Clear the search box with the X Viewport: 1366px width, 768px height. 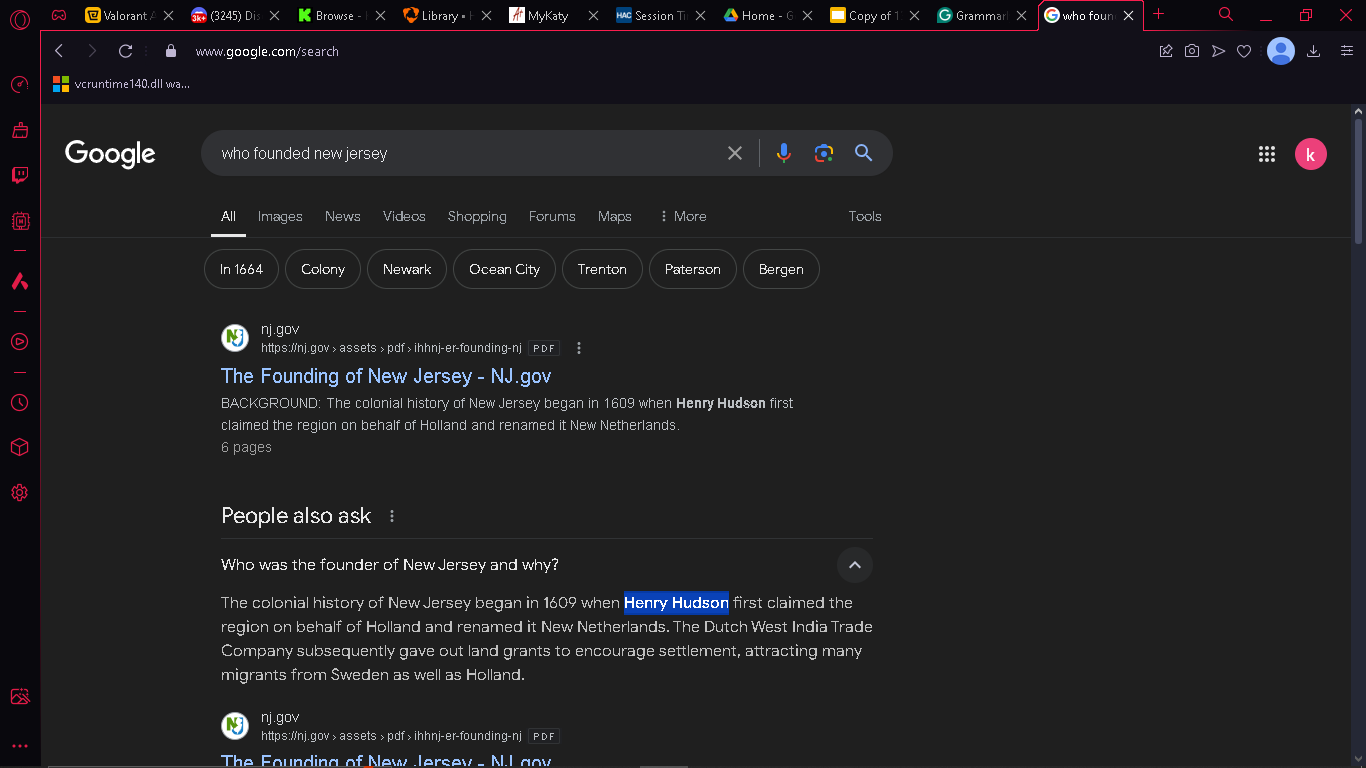pos(735,153)
